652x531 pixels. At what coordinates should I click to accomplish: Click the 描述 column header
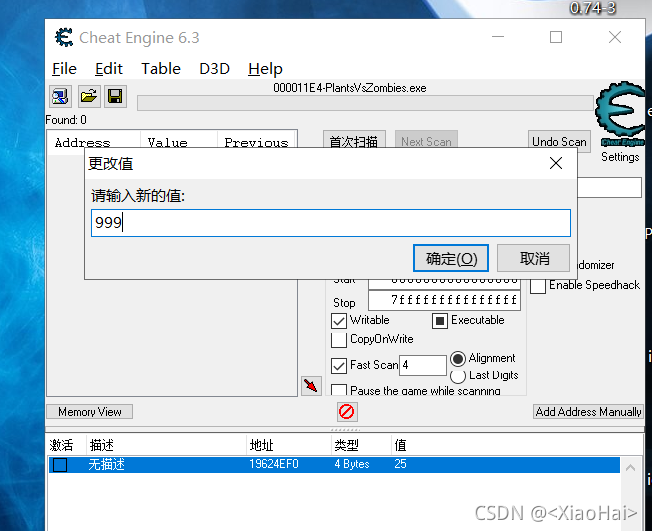pyautogui.click(x=166, y=445)
